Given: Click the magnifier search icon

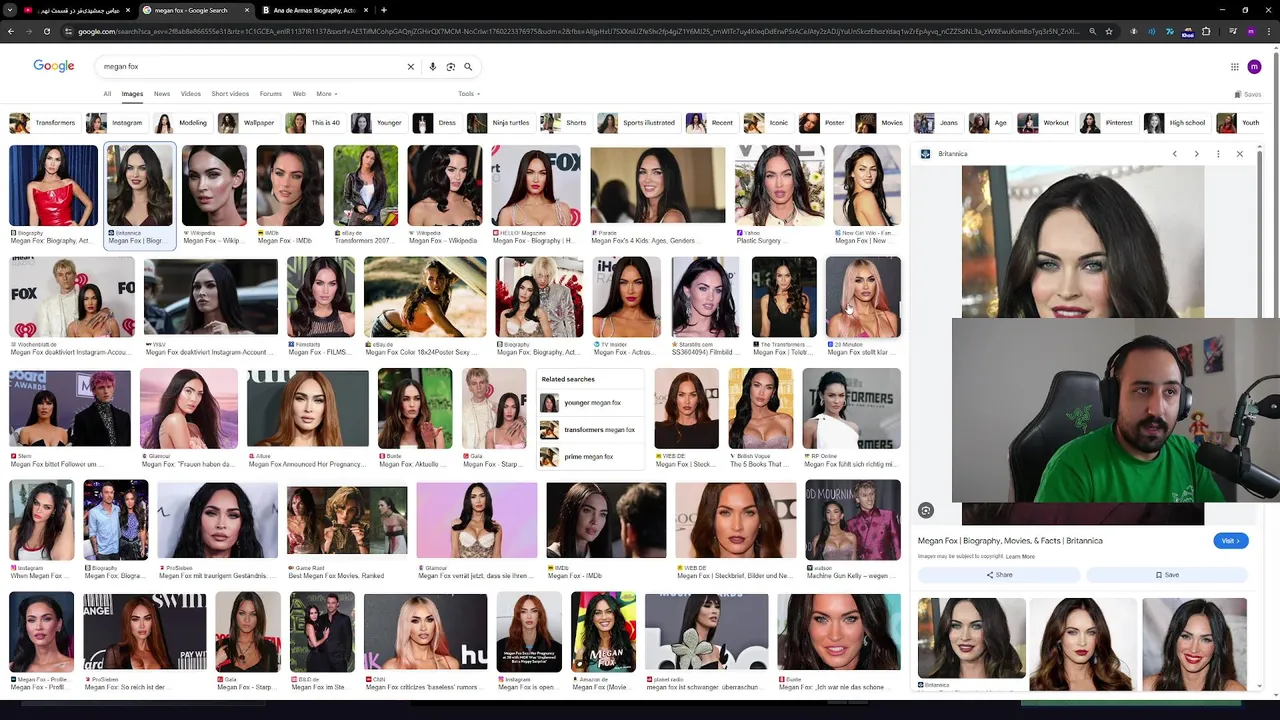Looking at the screenshot, I should point(468,66).
